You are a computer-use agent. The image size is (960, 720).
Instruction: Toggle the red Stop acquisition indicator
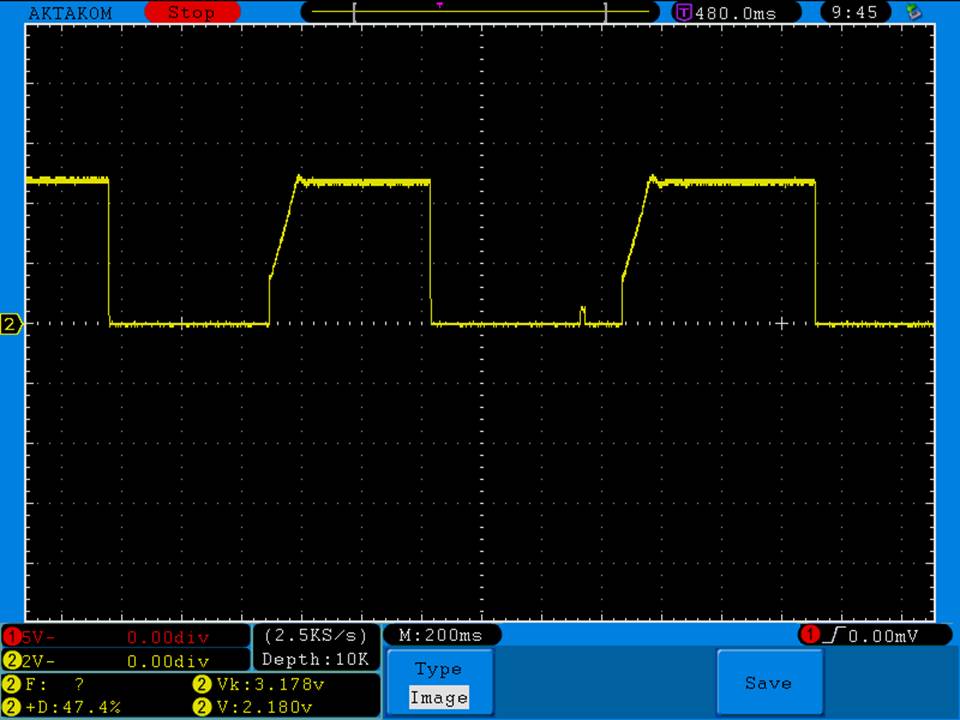pos(192,13)
